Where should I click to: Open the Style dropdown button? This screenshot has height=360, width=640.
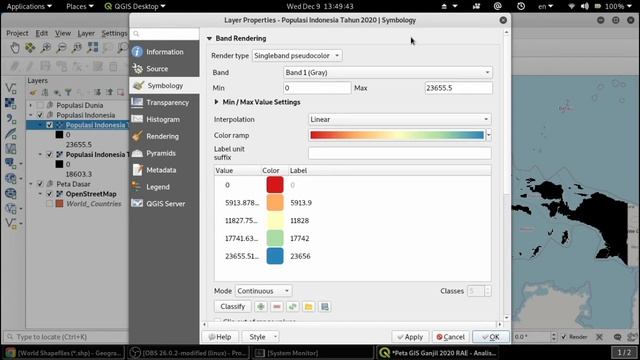pos(261,337)
